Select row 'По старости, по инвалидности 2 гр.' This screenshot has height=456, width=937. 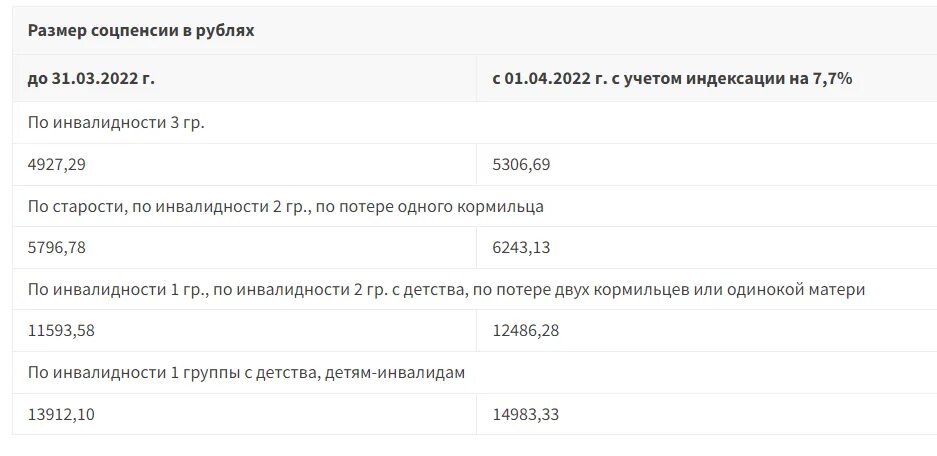(474, 206)
